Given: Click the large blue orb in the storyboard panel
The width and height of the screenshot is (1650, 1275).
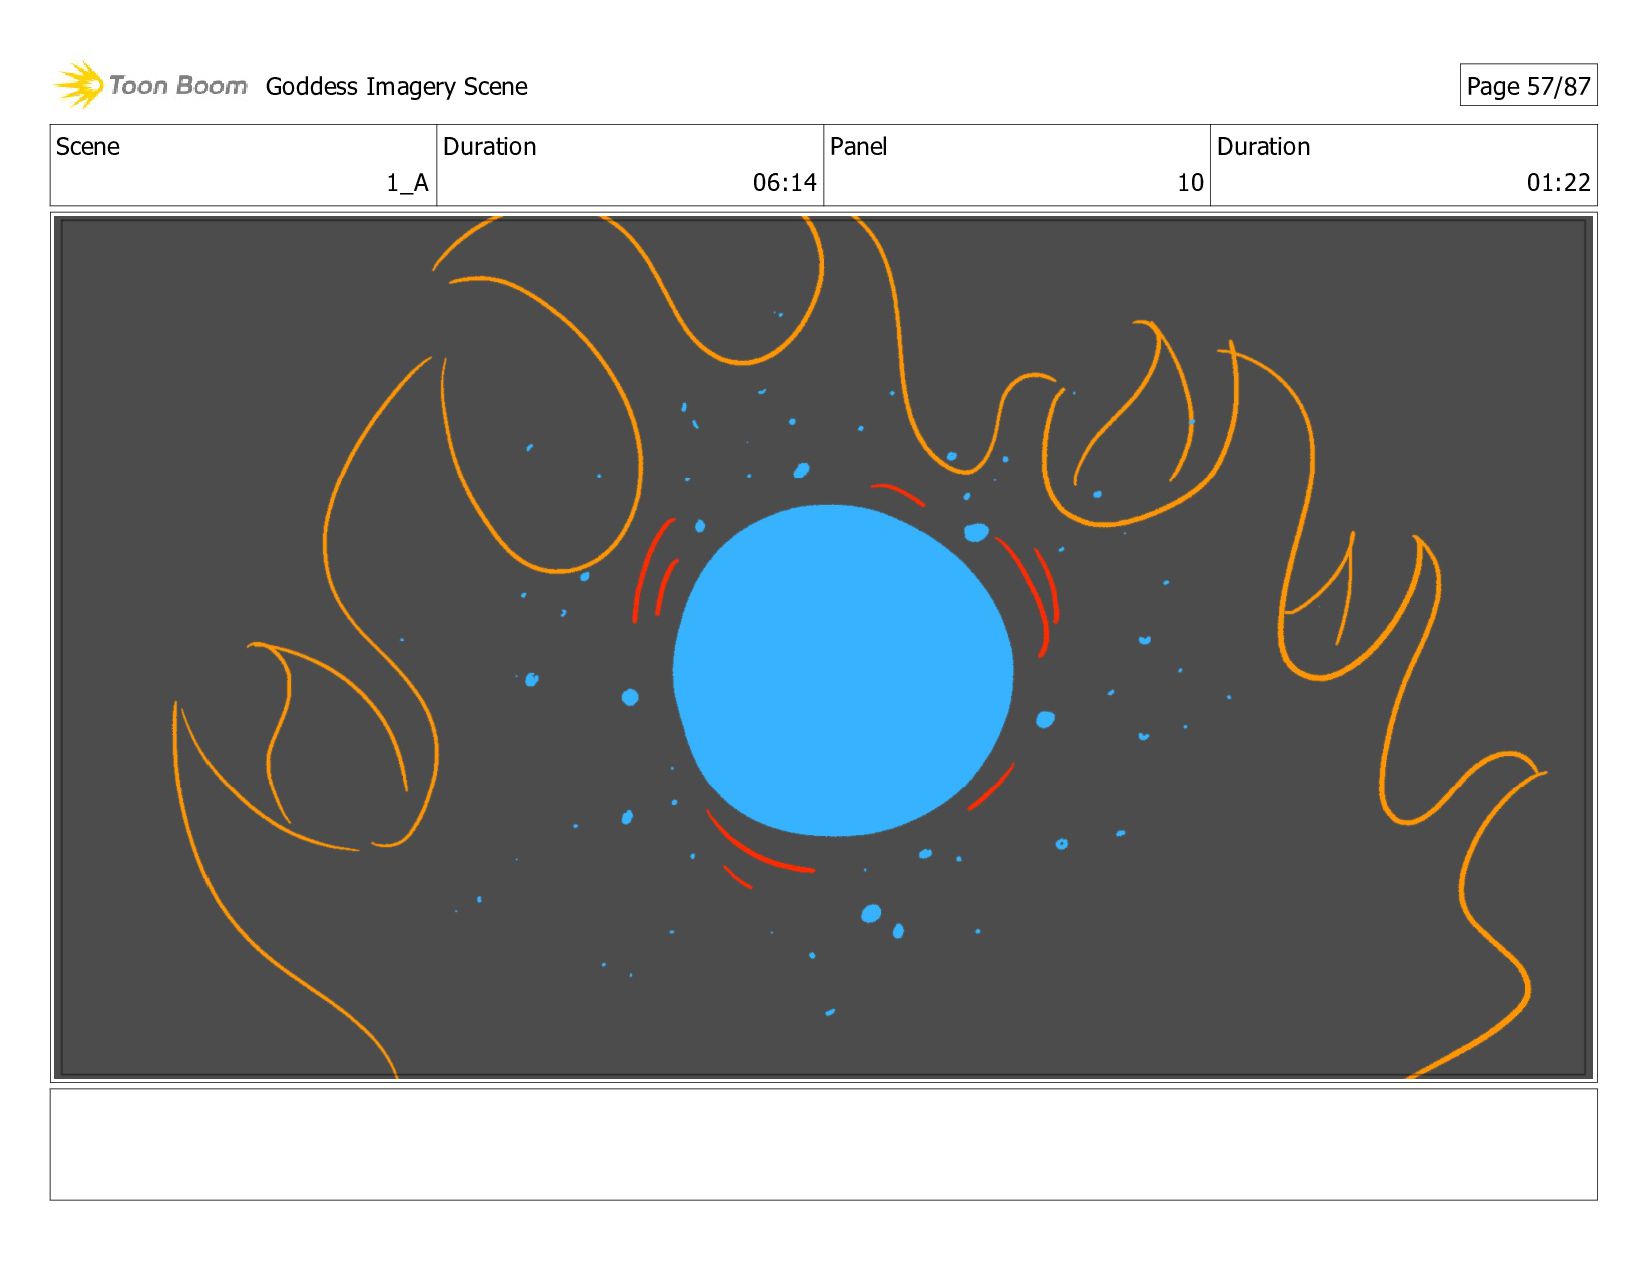Looking at the screenshot, I should click(843, 670).
